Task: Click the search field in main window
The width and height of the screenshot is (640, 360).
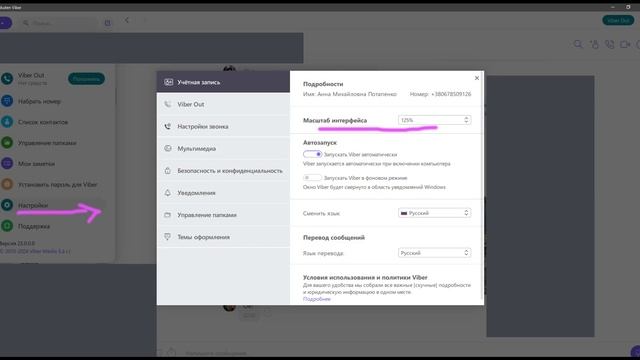Action: 59,23
